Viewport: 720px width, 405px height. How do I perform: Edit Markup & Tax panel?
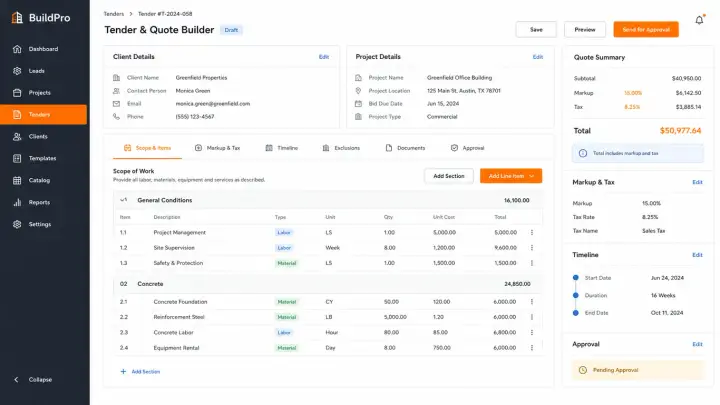[x=697, y=182]
